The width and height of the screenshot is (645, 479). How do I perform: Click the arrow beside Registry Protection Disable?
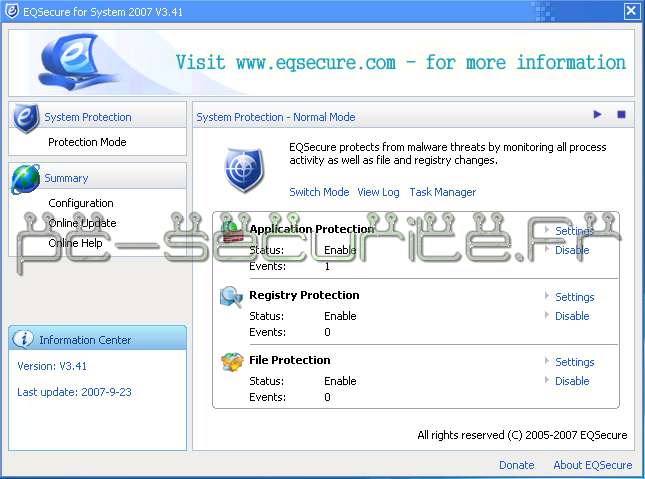point(547,315)
